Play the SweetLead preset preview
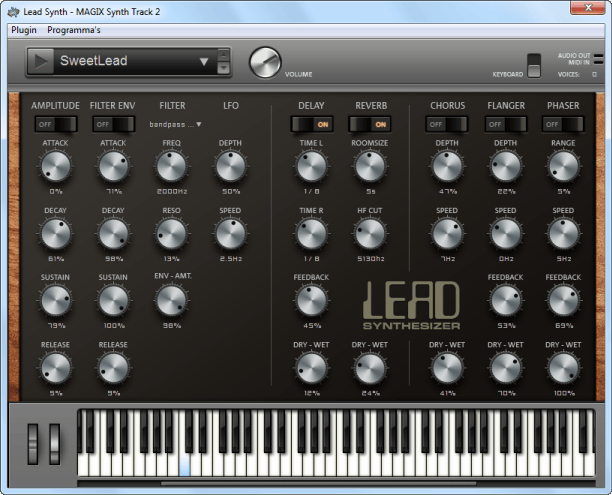 pyautogui.click(x=41, y=61)
